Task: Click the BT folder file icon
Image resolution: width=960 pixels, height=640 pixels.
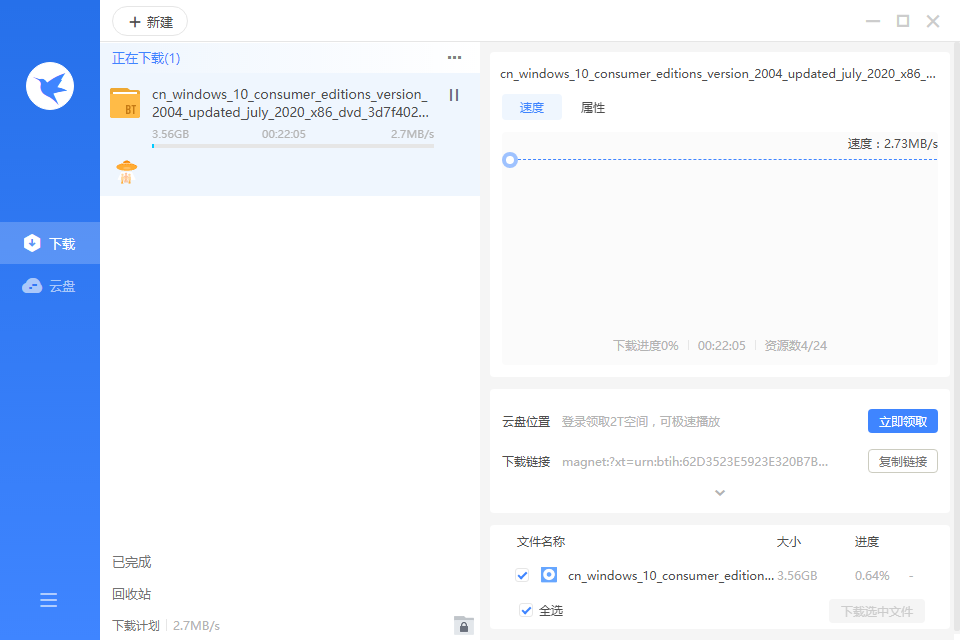Action: [125, 103]
